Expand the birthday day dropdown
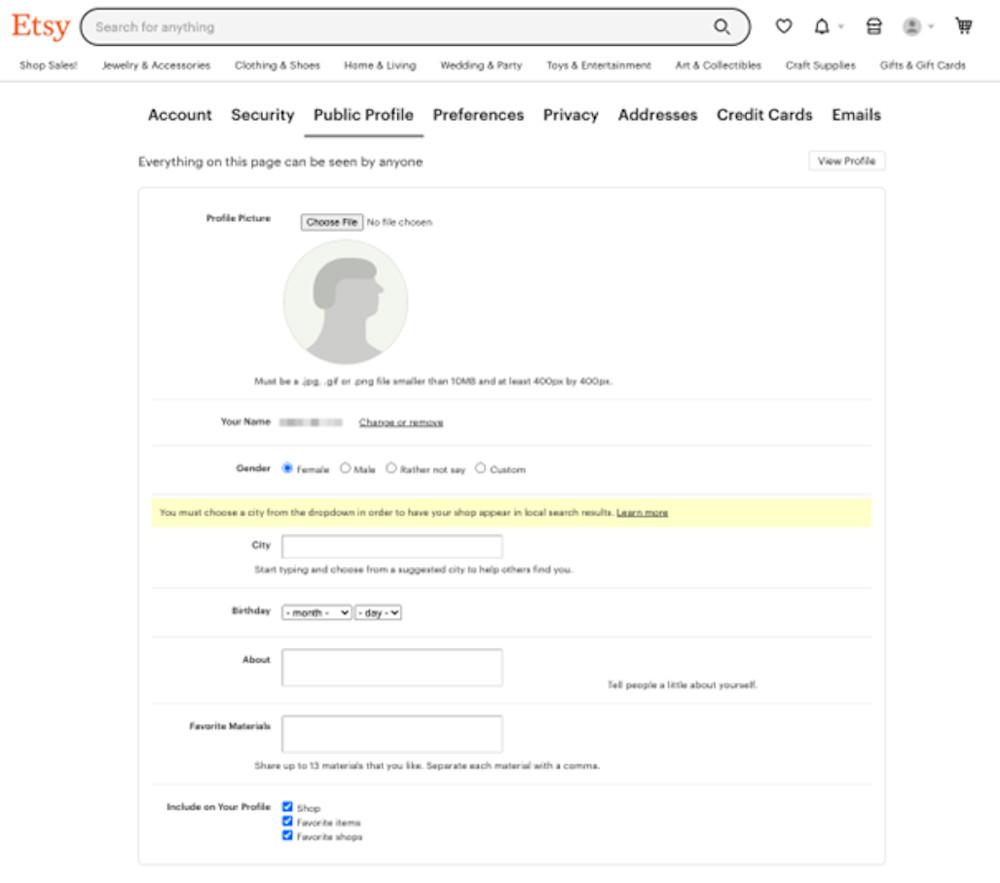Viewport: 1000px width, 883px height. 378,612
